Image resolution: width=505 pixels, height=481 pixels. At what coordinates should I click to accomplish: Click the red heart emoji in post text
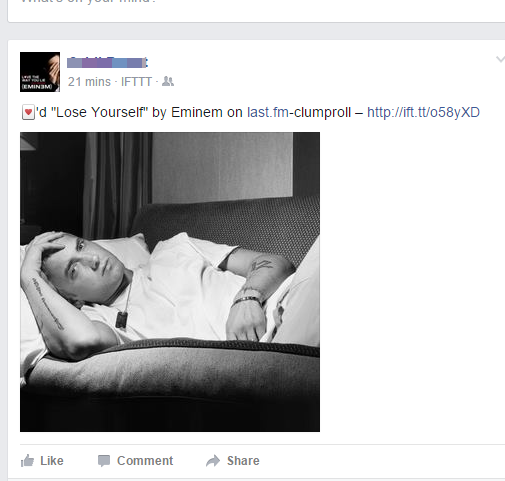(28, 112)
